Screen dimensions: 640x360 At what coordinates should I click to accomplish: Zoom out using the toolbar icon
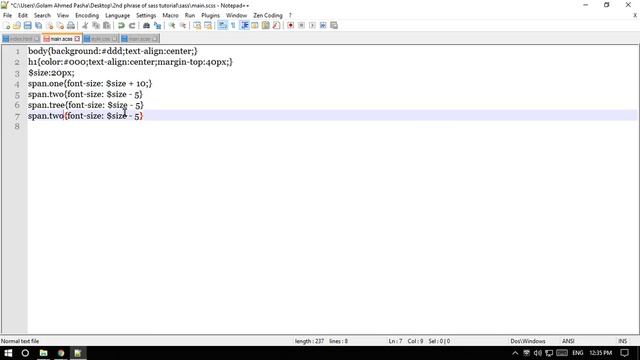(182, 25)
